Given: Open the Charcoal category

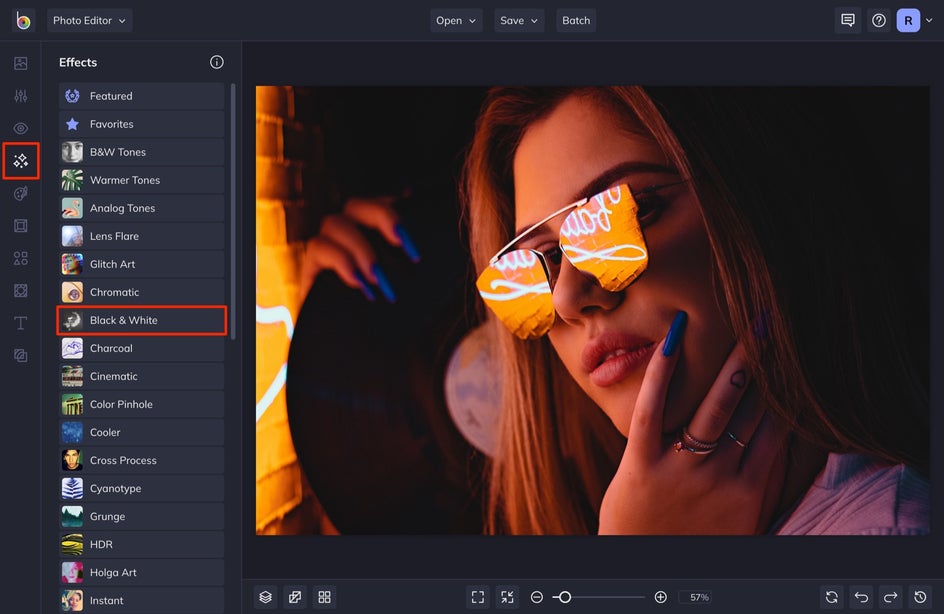Looking at the screenshot, I should (141, 348).
